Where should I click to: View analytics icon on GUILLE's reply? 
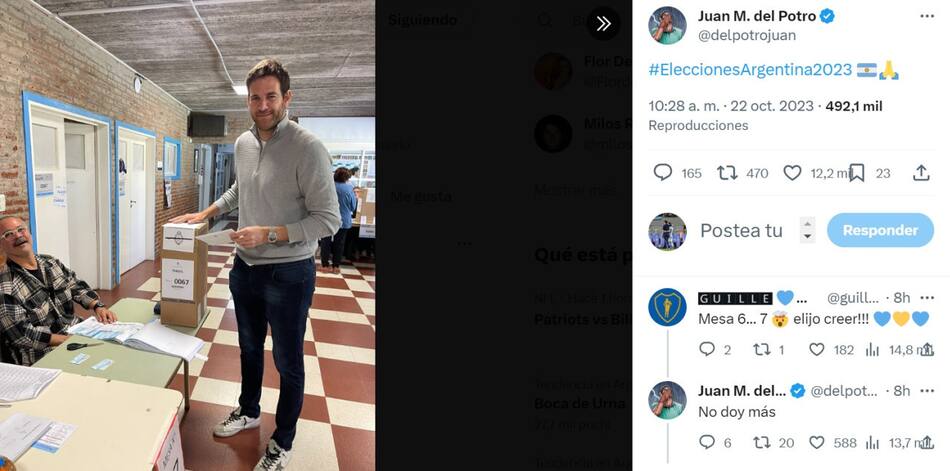(872, 349)
